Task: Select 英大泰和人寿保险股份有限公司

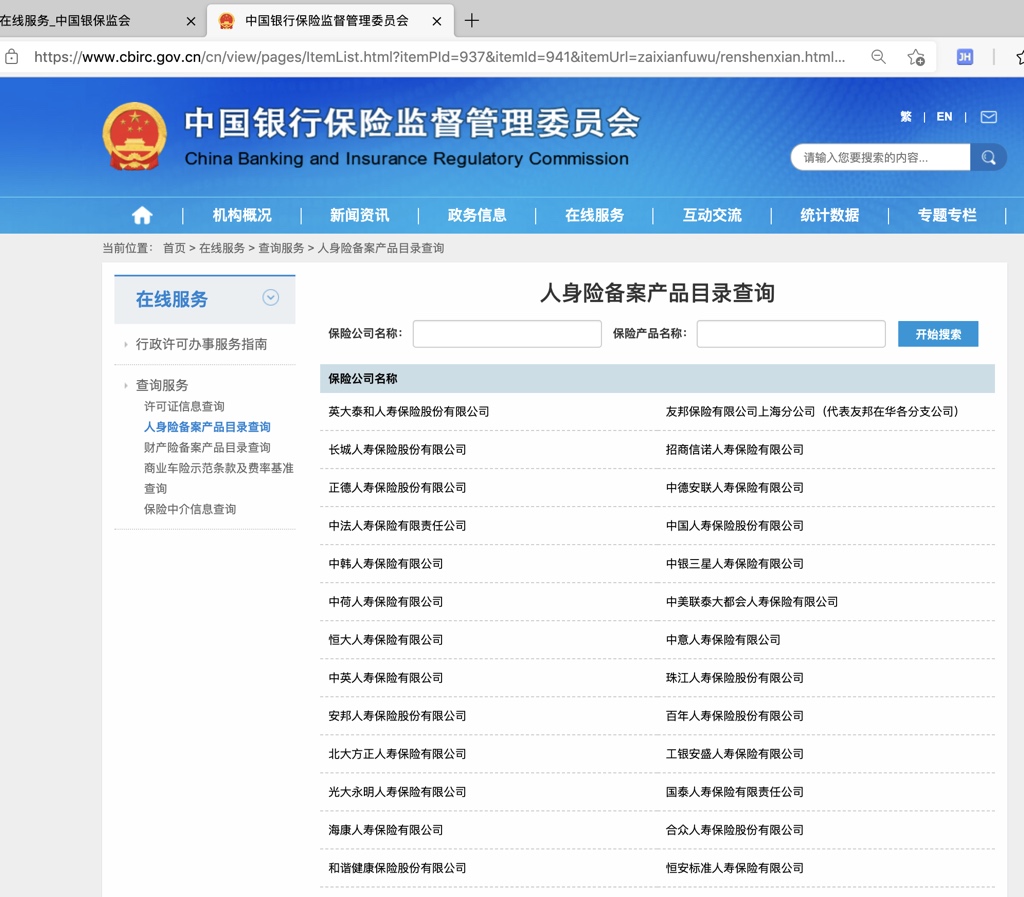Action: click(409, 412)
